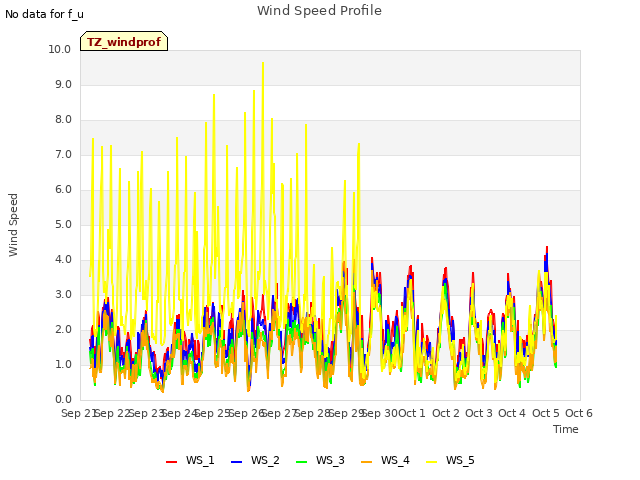Screen dimensions: 640x480
Task: Click the Oct 1 x-axis date label
Action: (412, 413)
